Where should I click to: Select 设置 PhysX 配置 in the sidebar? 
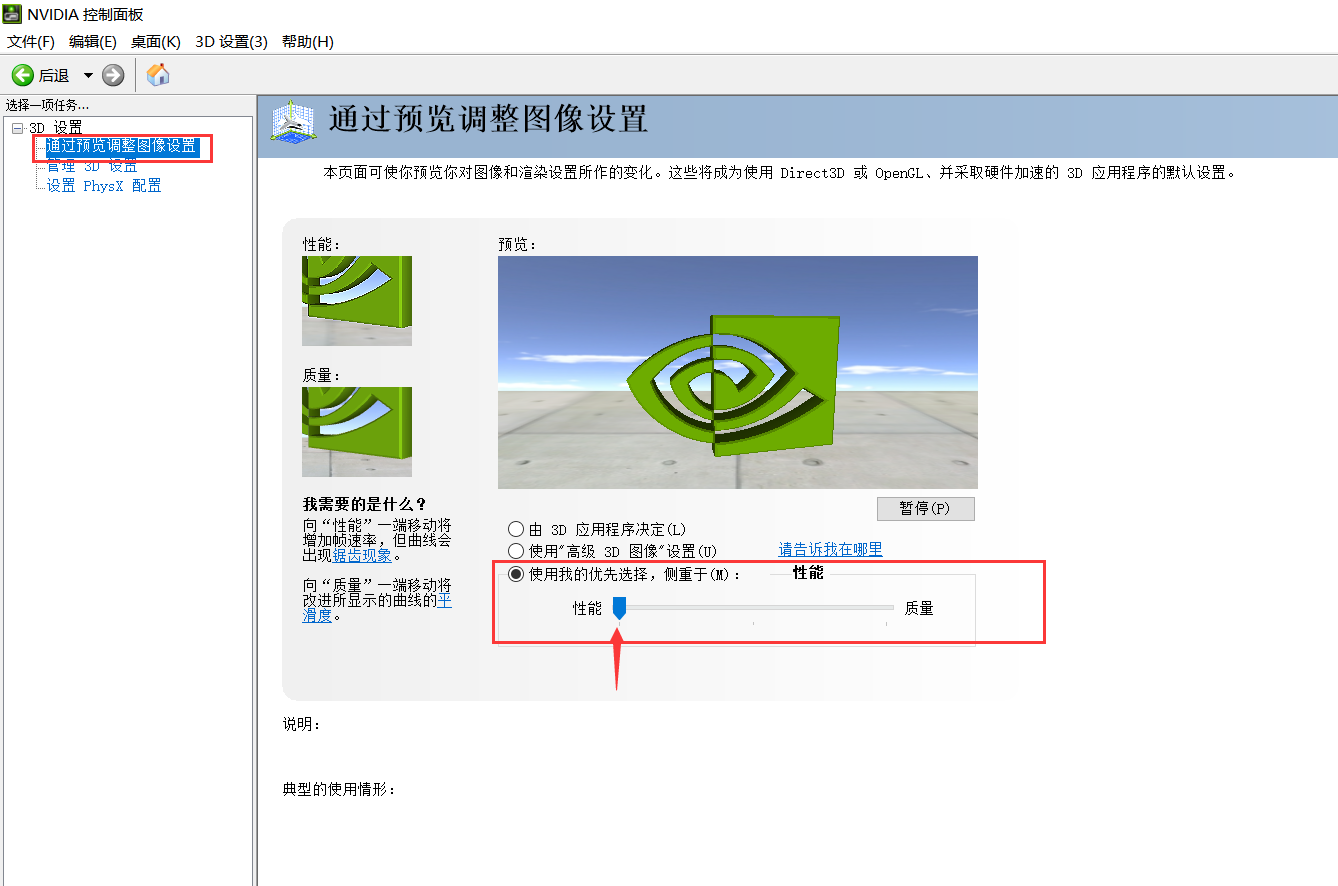(103, 185)
